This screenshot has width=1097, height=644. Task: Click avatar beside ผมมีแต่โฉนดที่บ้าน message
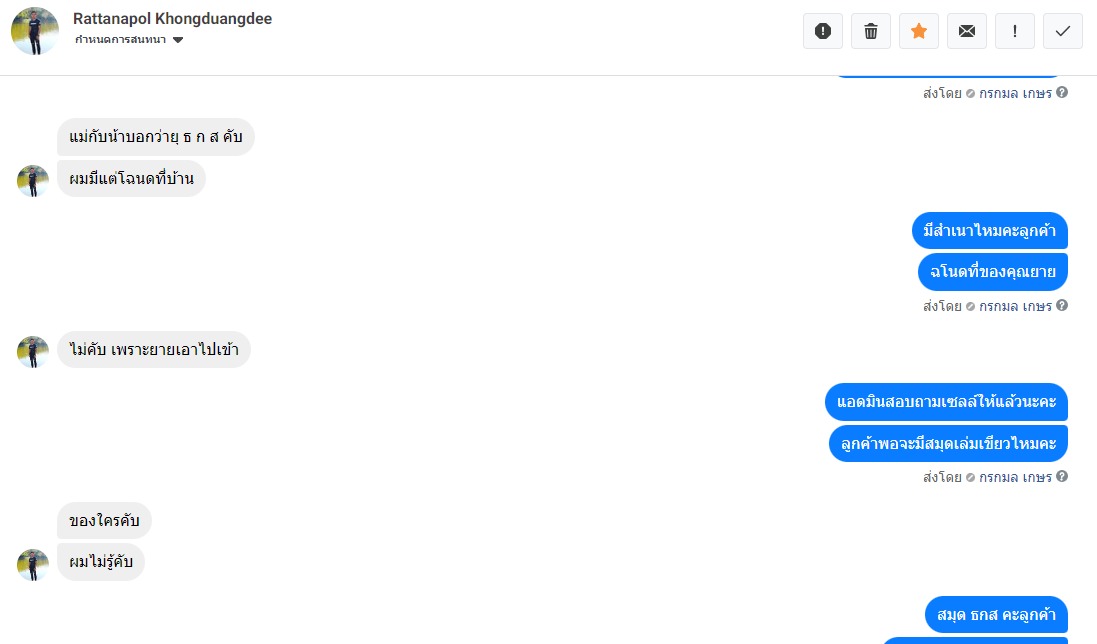[x=33, y=180]
